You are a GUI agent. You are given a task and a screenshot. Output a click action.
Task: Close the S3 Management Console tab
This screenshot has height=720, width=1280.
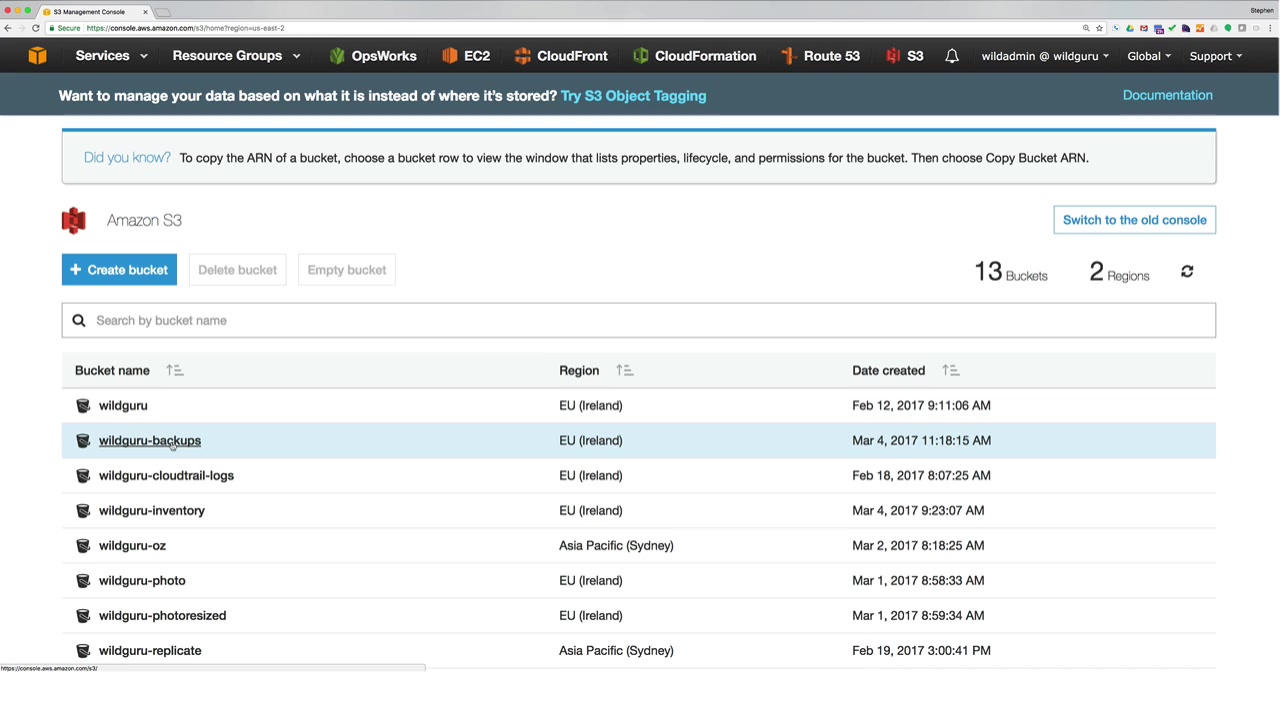(x=145, y=12)
